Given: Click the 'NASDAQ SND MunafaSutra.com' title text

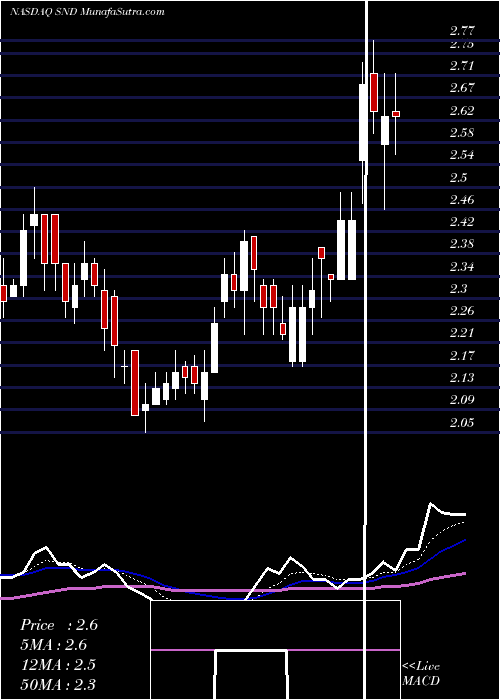Looking at the screenshot, I should tap(87, 12).
